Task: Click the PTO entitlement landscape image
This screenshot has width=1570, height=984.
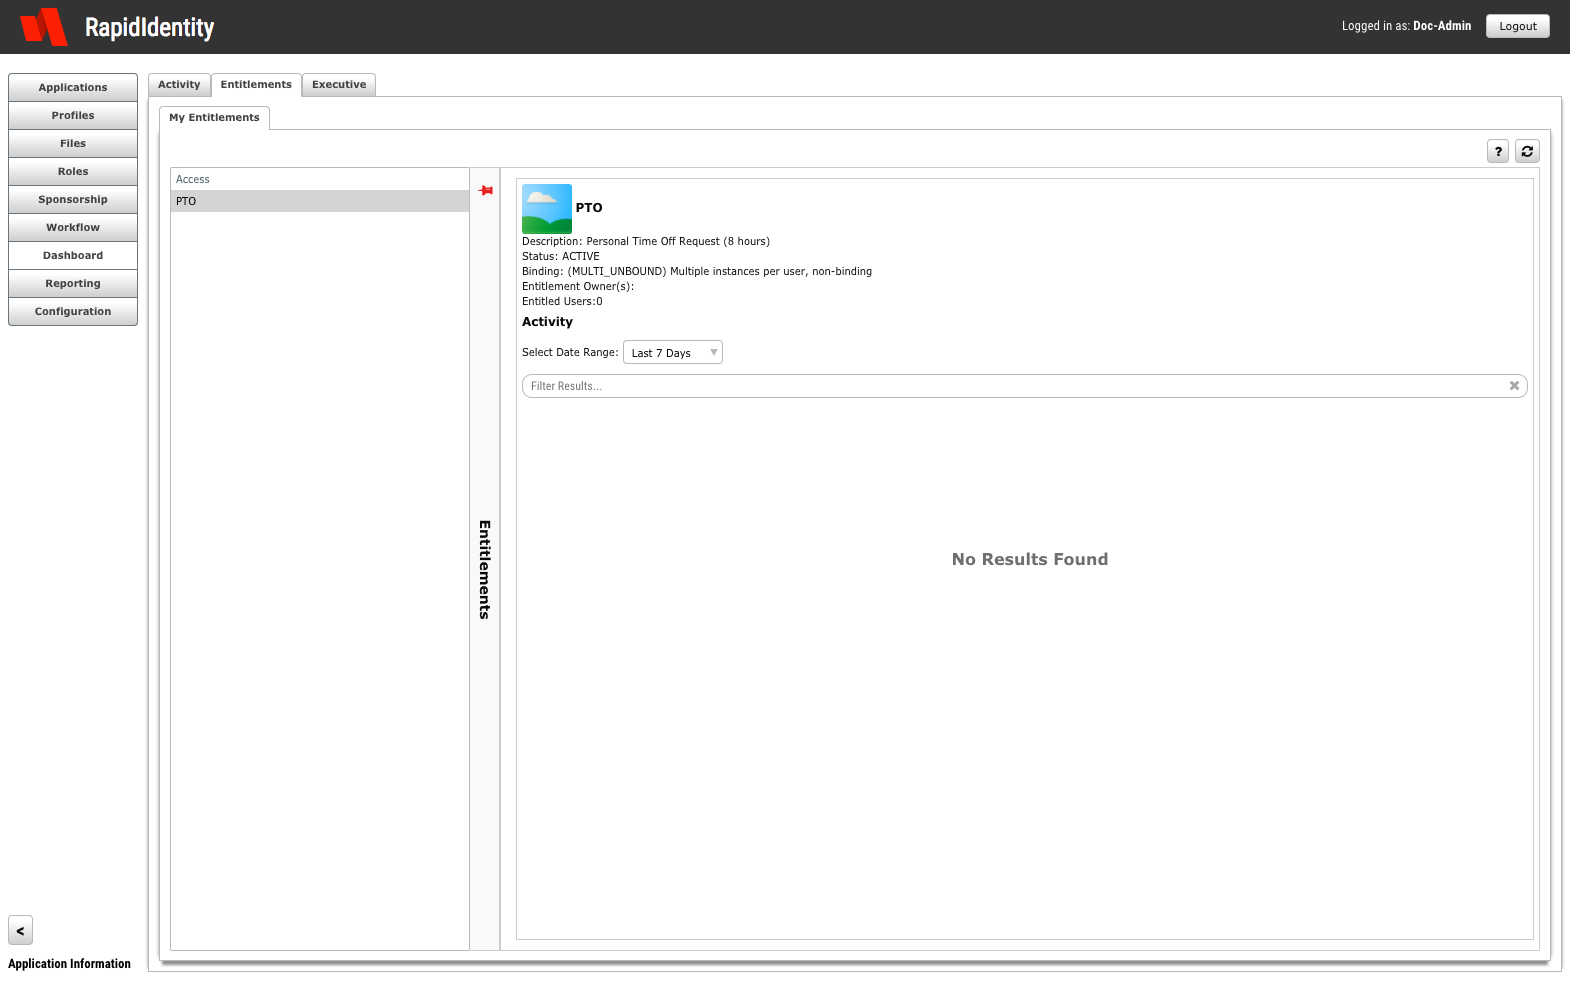Action: 547,208
